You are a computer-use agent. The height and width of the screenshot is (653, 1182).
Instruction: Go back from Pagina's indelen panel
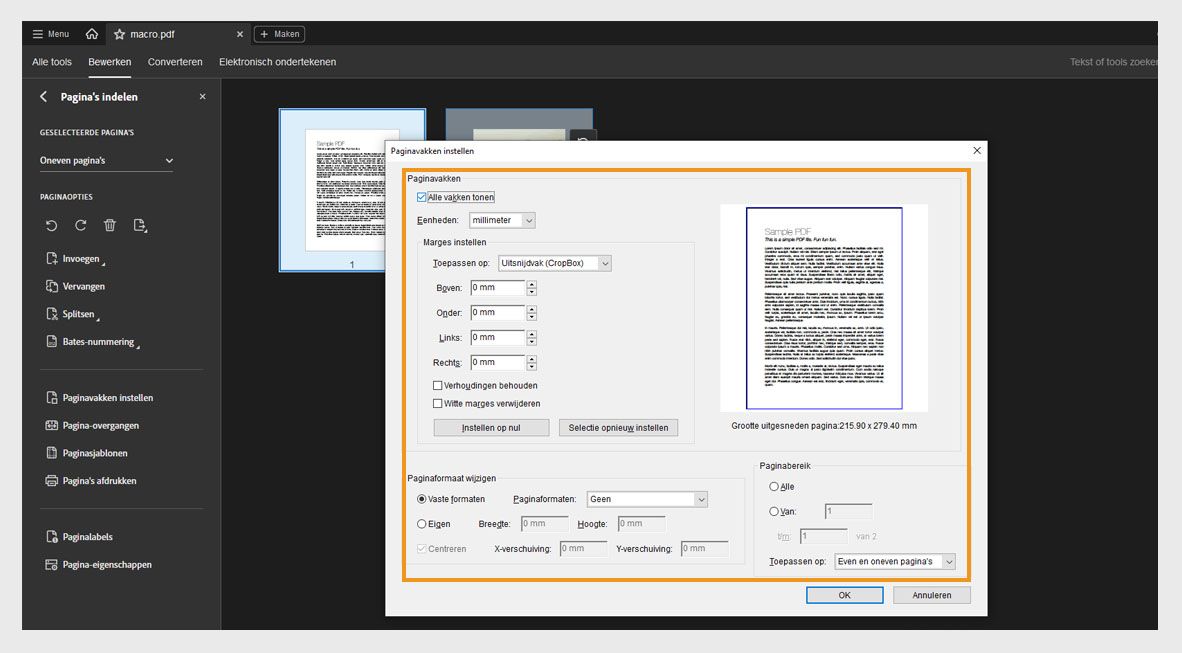44,97
